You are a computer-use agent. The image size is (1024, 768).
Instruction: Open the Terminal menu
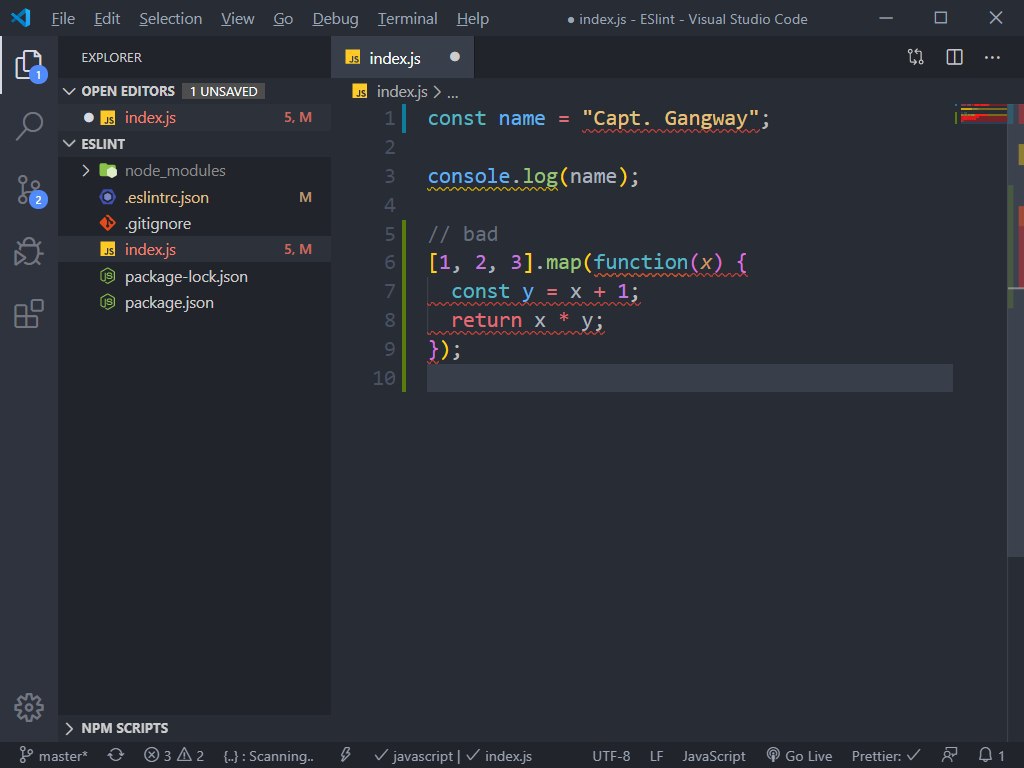point(408,18)
